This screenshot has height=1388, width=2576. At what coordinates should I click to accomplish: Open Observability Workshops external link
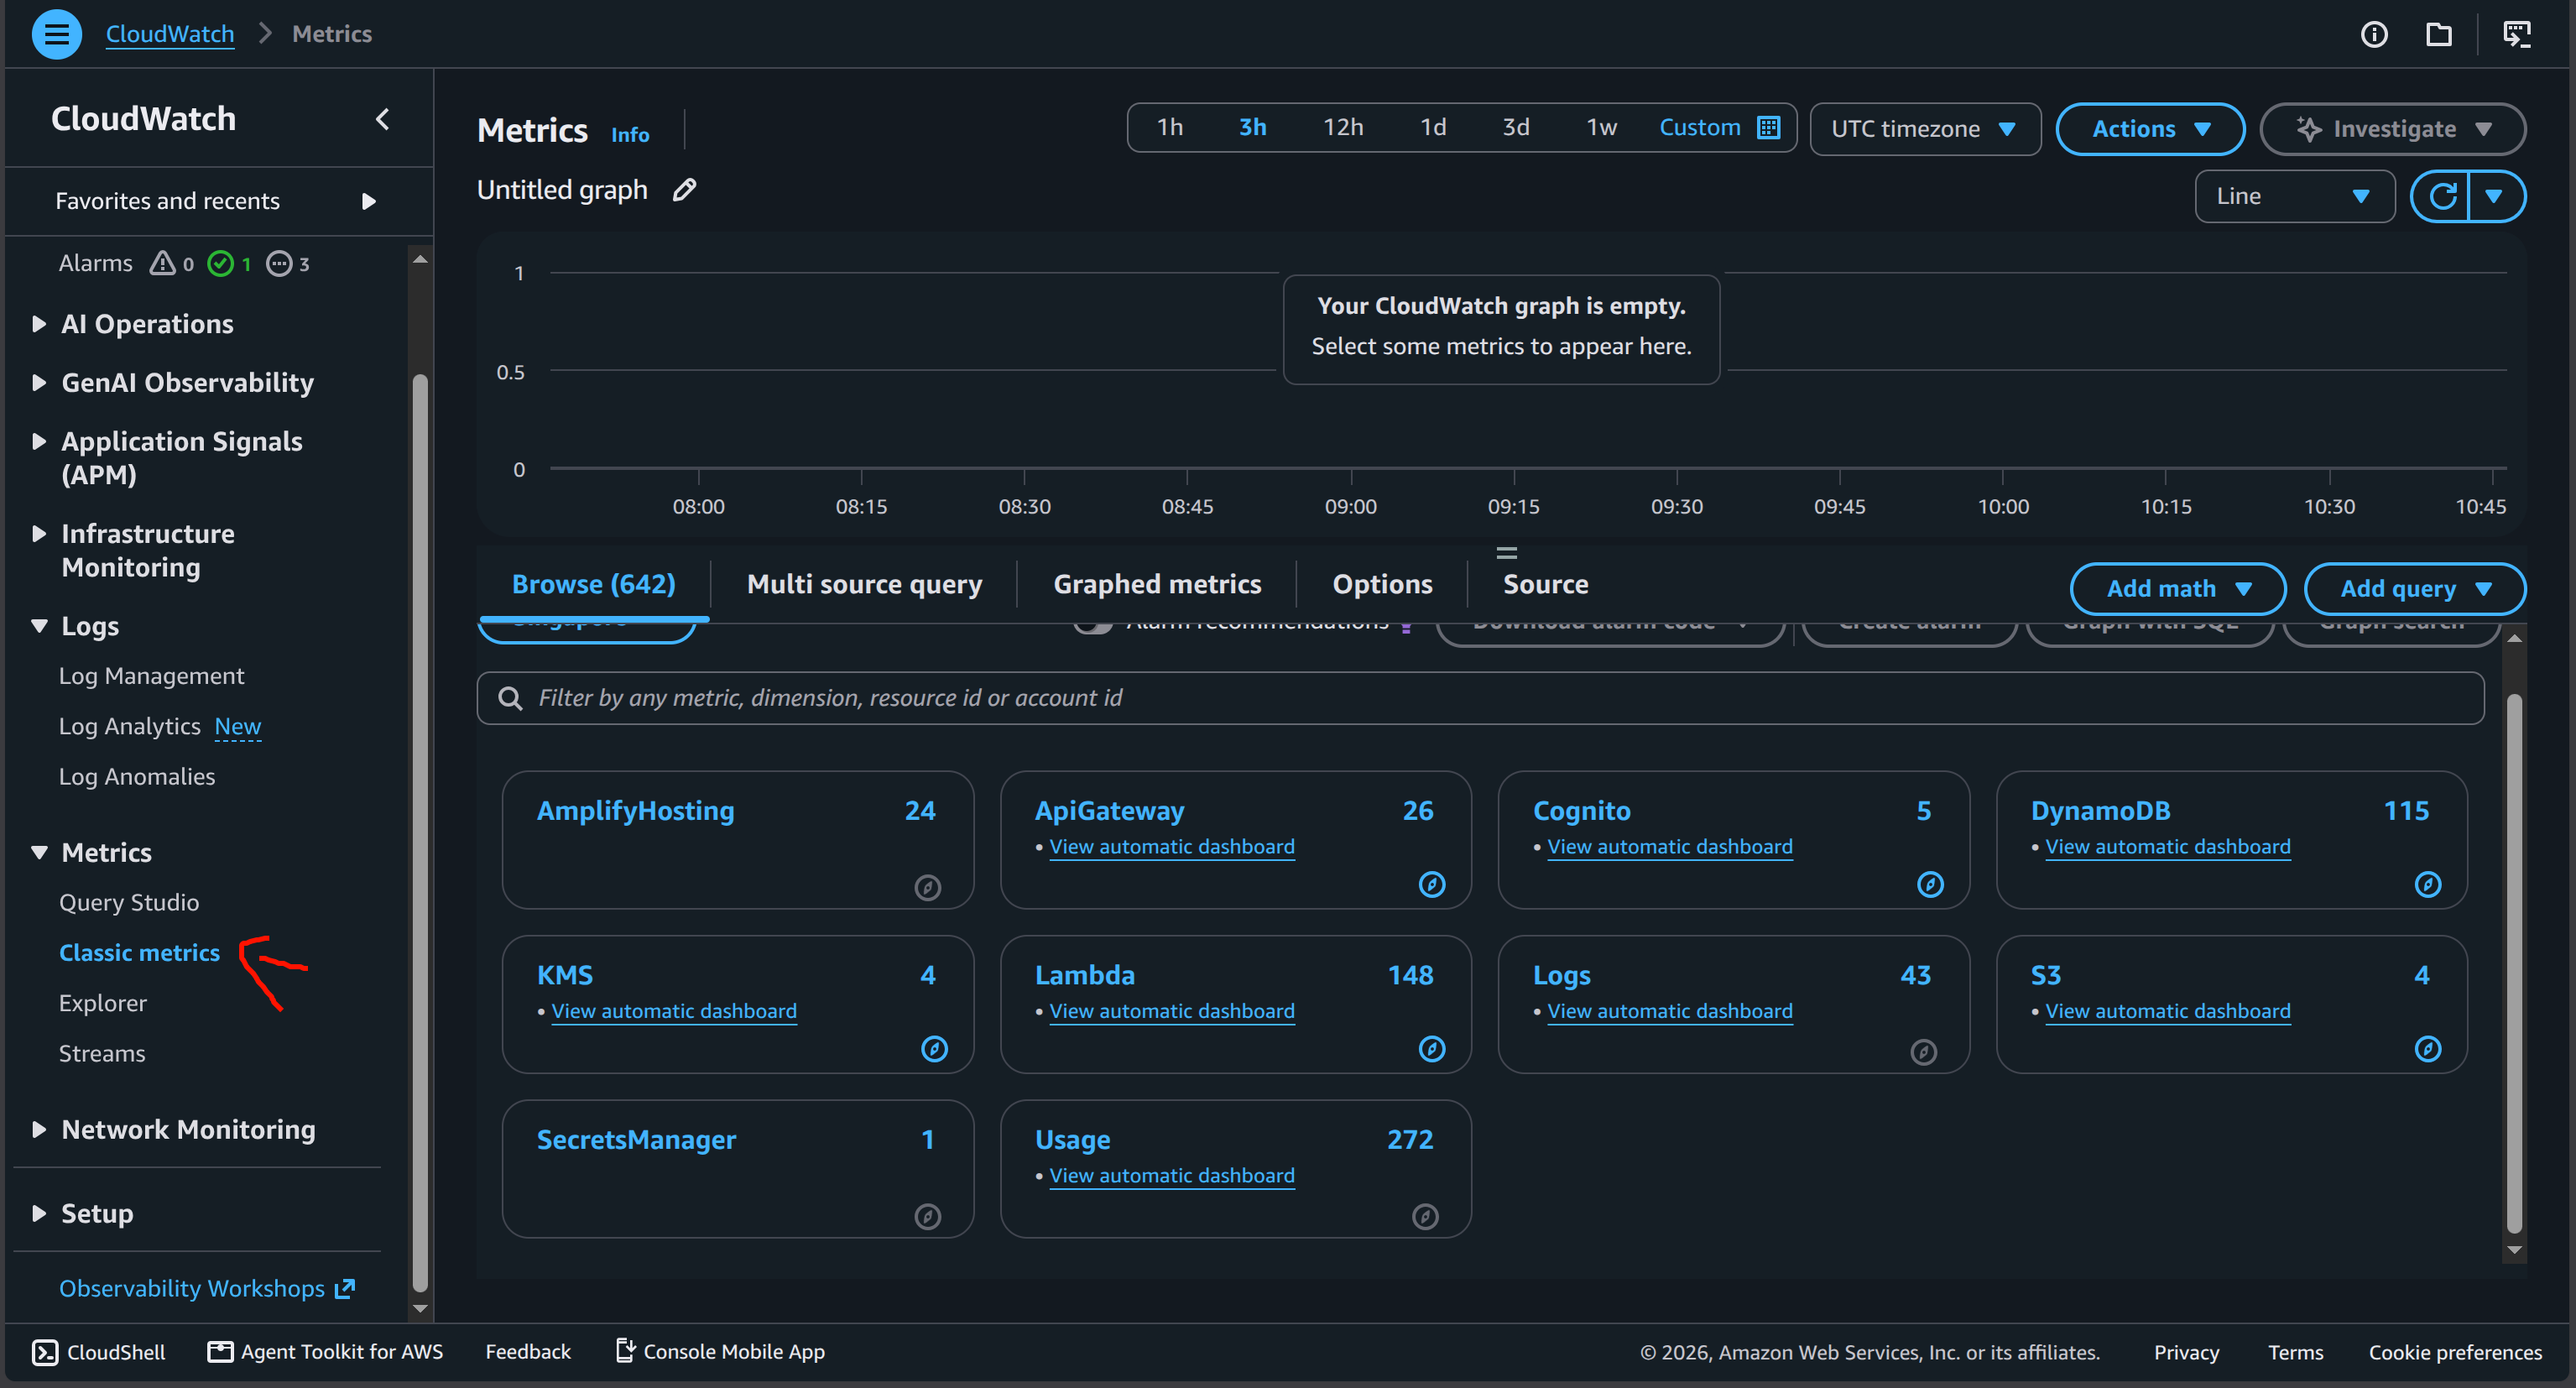(207, 1288)
